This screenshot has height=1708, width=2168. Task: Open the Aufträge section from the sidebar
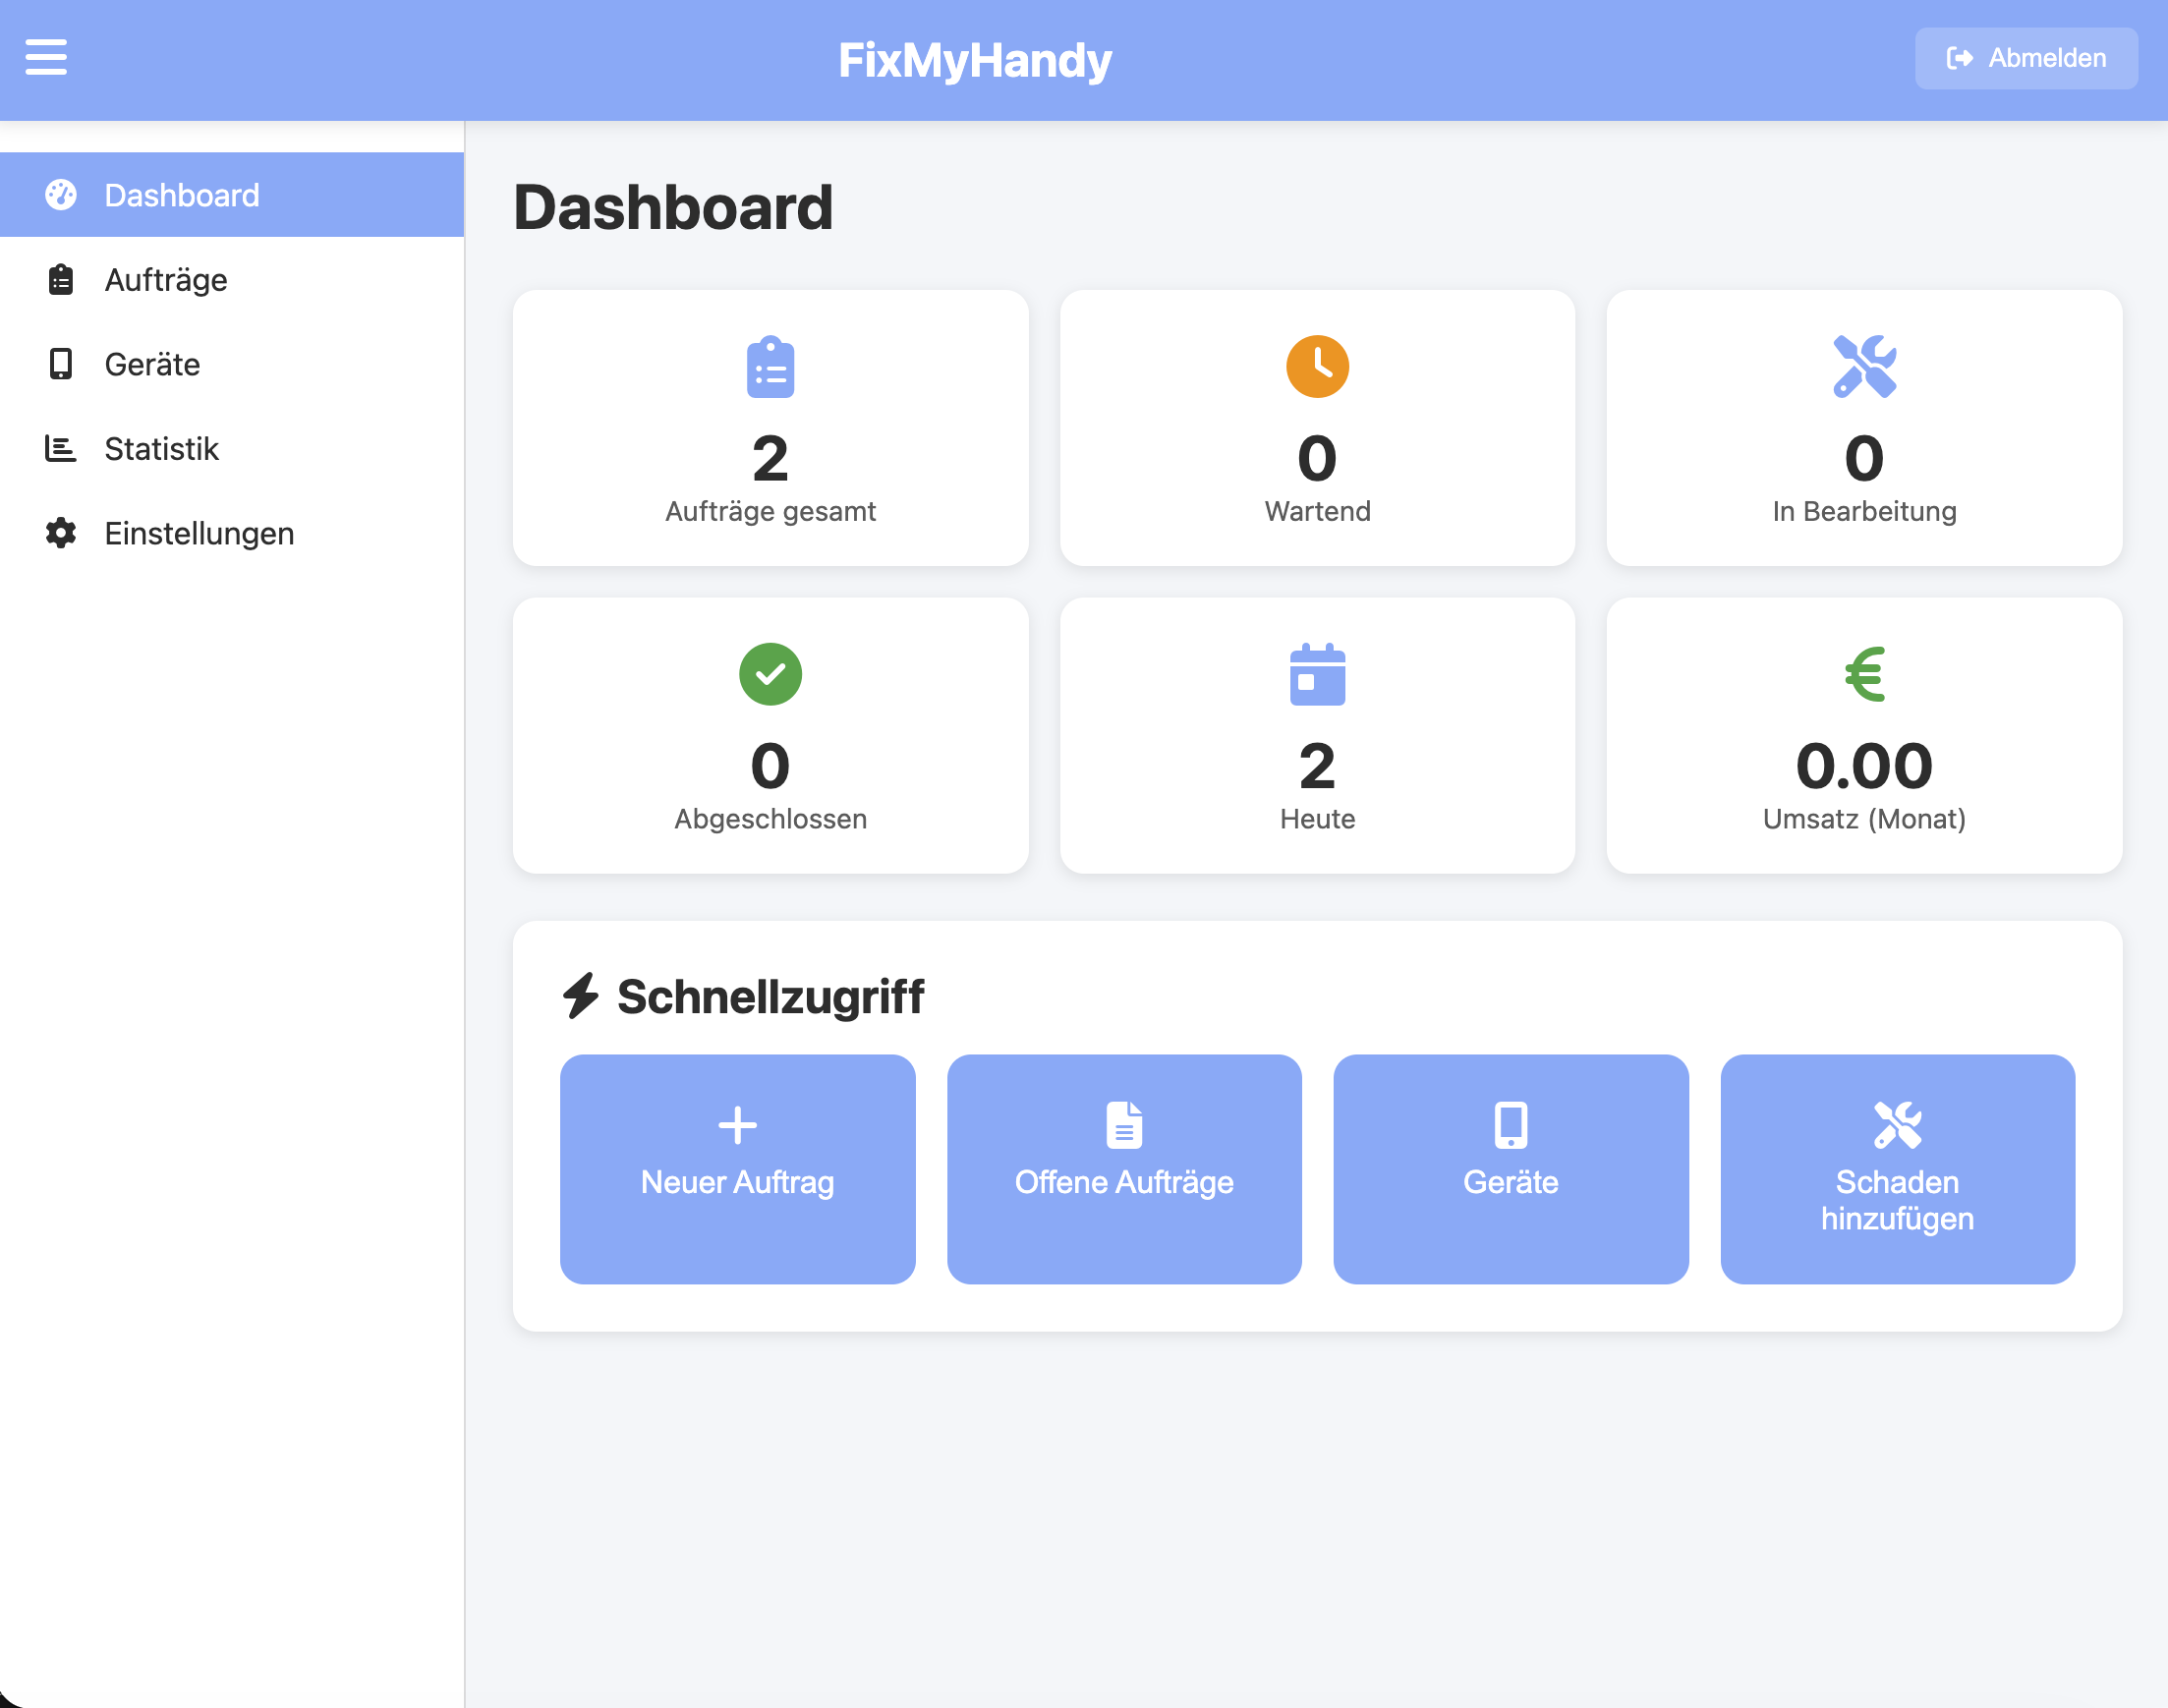point(166,280)
